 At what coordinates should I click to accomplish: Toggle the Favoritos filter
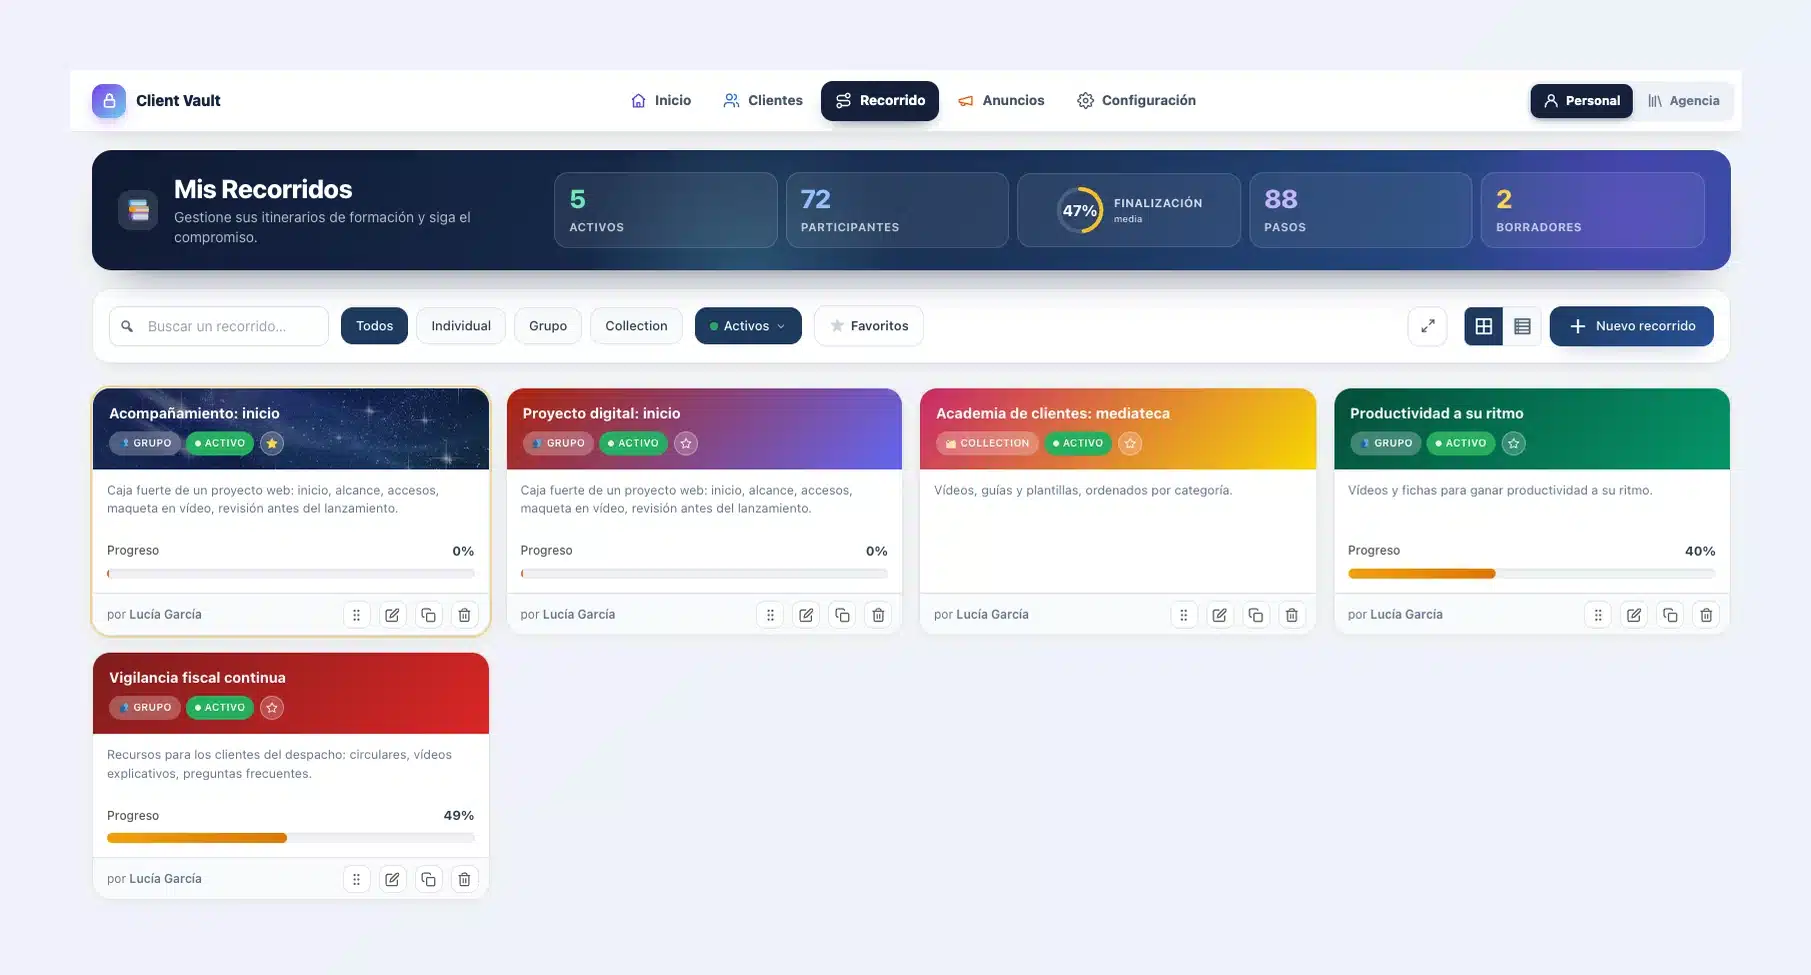(869, 326)
